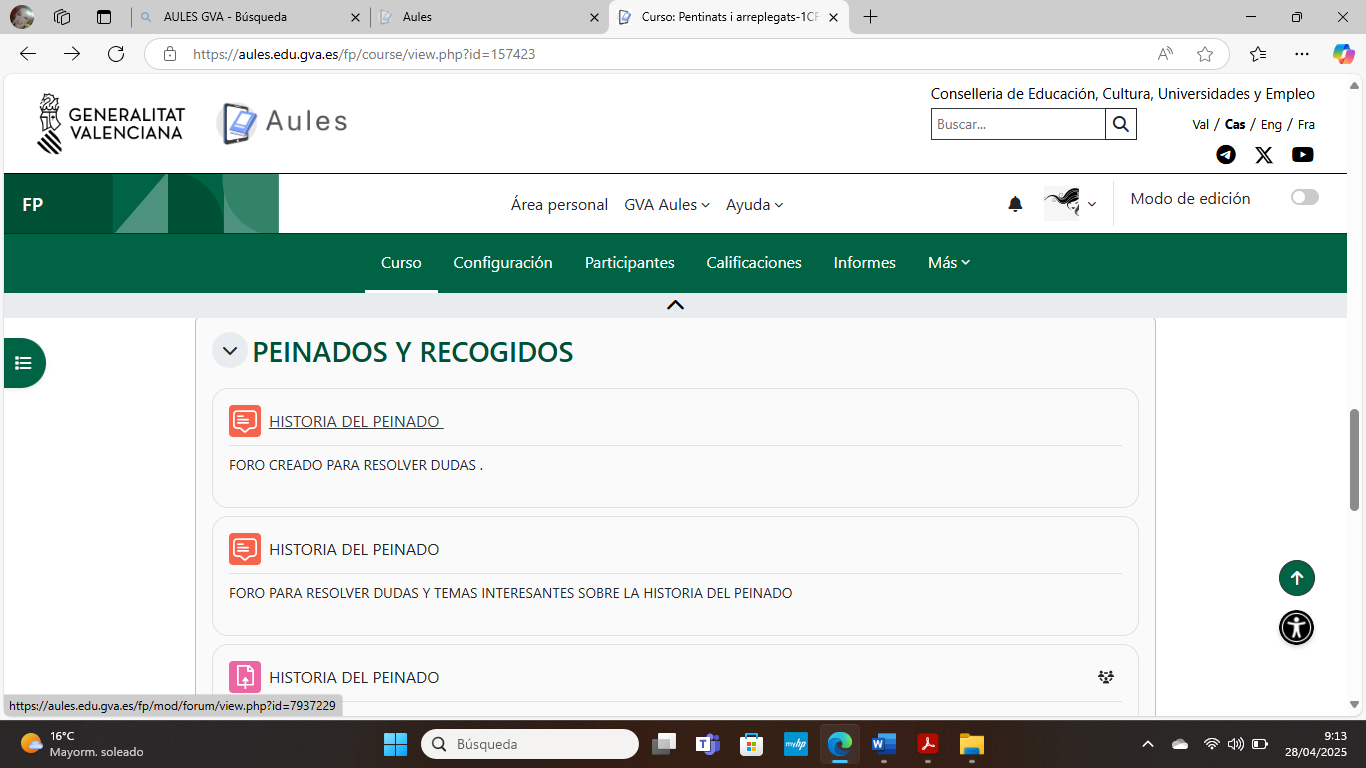Collapse the PEINADOS Y RECOGIDOS section
Screen dimensions: 1366x768
tap(229, 351)
